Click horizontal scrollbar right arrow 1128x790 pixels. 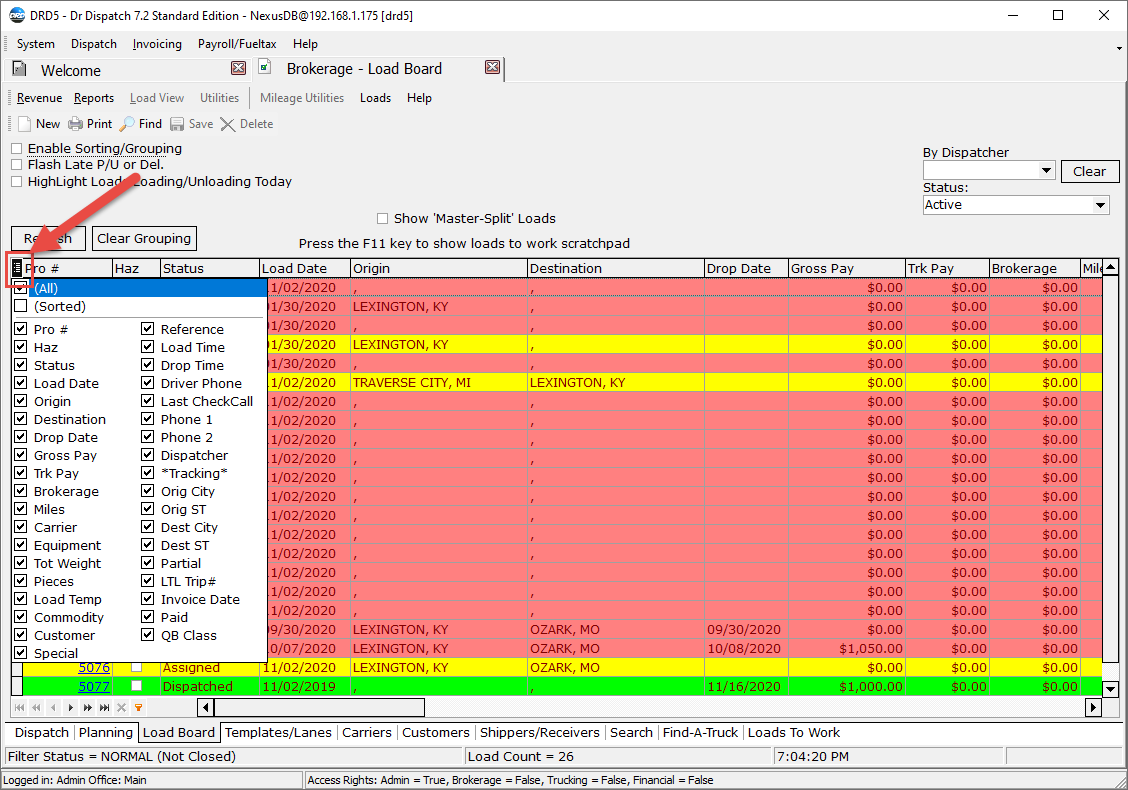1093,708
